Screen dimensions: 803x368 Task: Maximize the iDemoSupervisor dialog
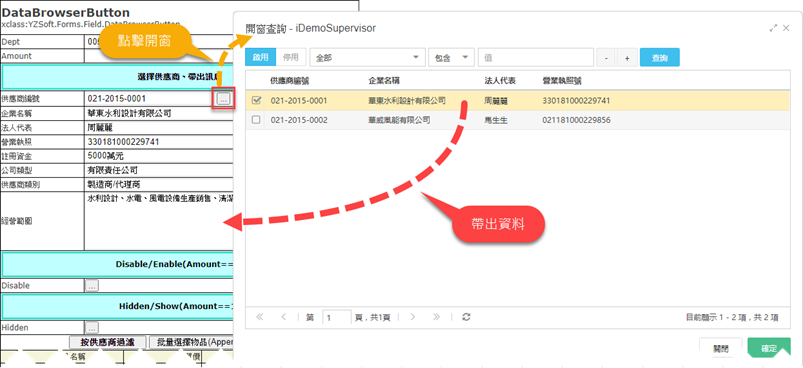(x=773, y=29)
